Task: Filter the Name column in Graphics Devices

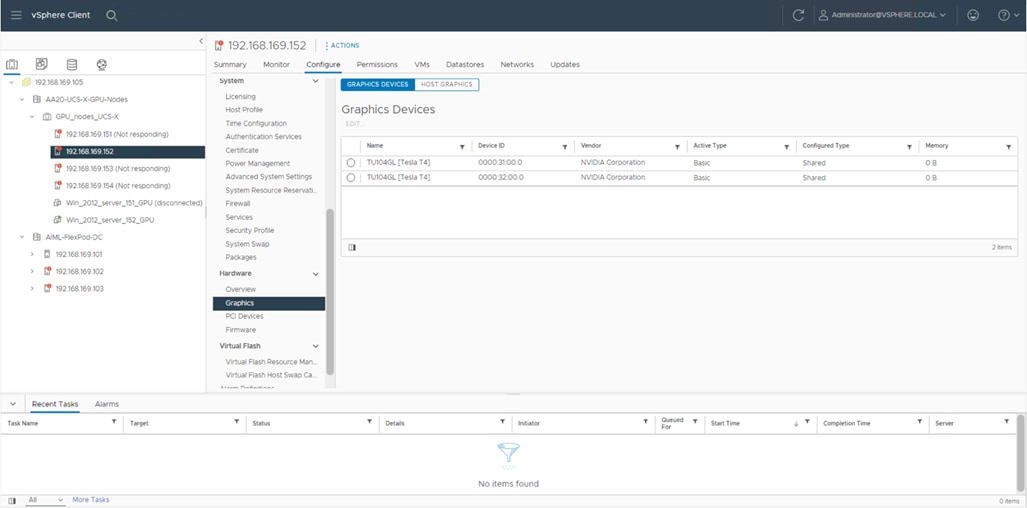Action: (462, 147)
